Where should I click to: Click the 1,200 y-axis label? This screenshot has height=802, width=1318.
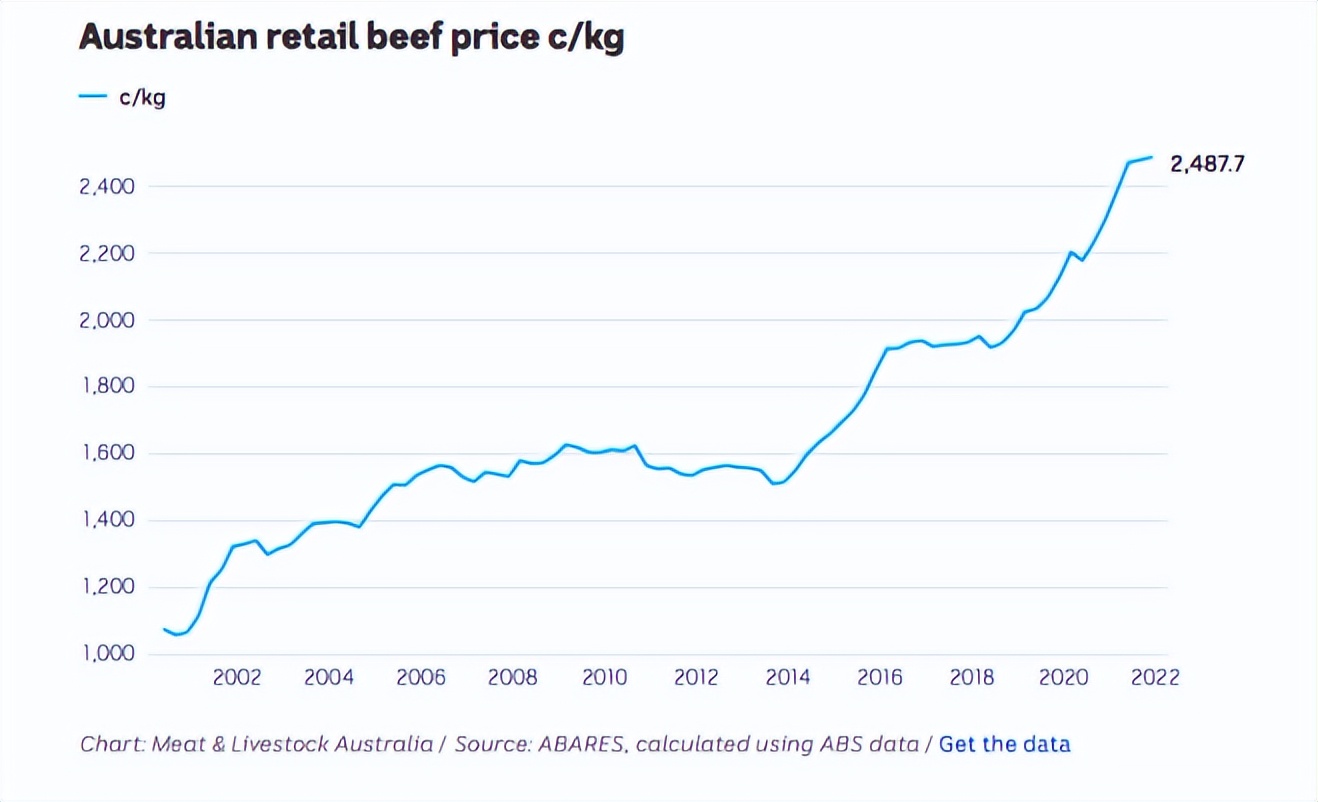coord(108,587)
